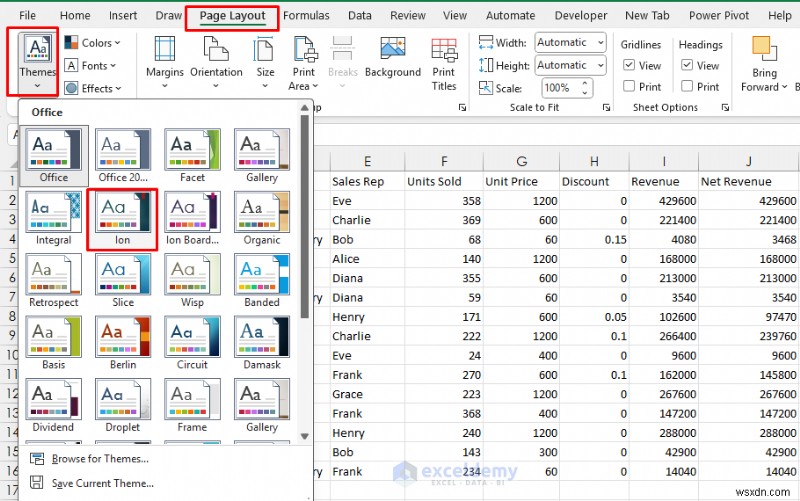Apply the Damask theme
This screenshot has height=501, width=800.
pos(262,343)
